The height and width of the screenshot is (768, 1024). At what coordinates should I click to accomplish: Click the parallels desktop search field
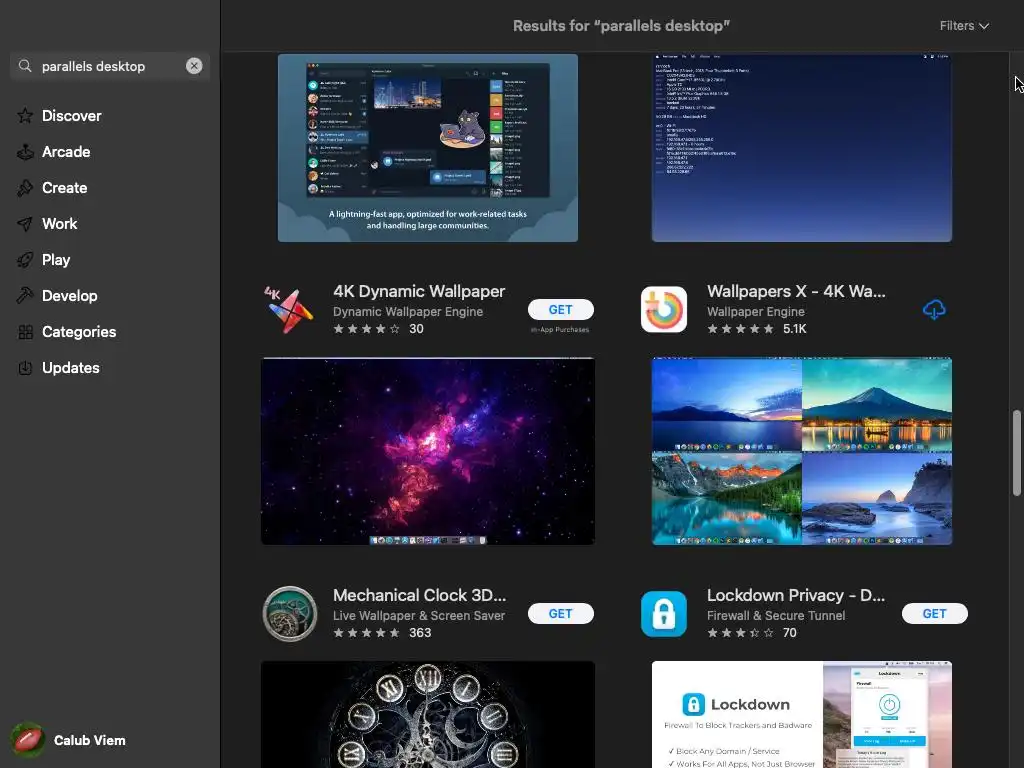pos(110,66)
